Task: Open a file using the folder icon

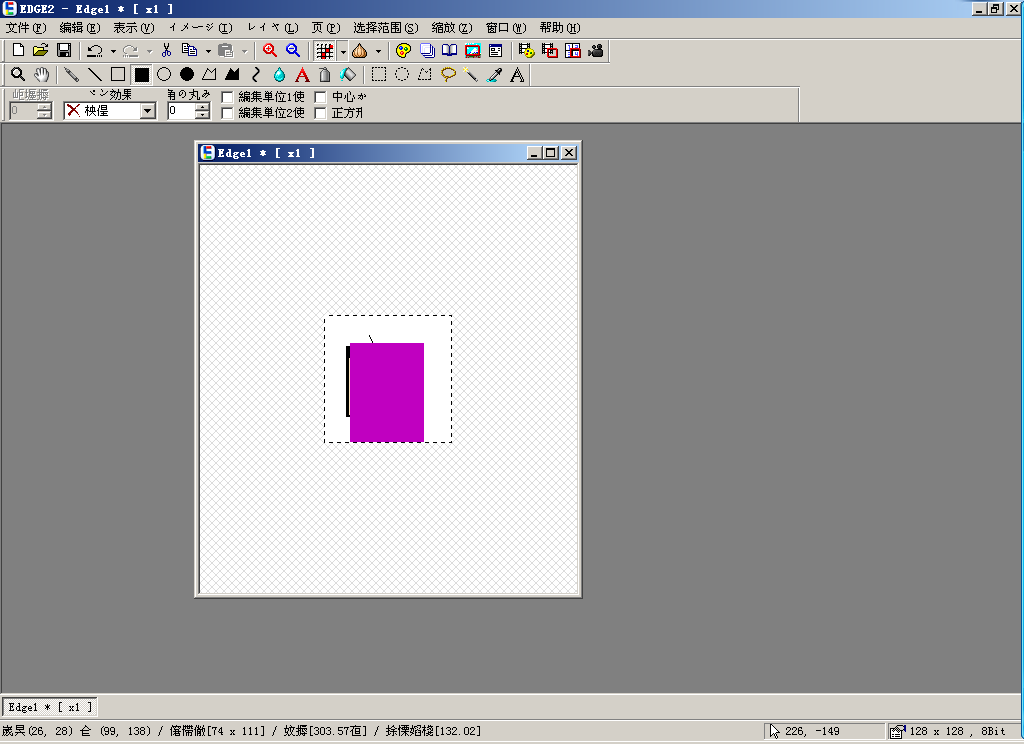Action: (x=40, y=50)
